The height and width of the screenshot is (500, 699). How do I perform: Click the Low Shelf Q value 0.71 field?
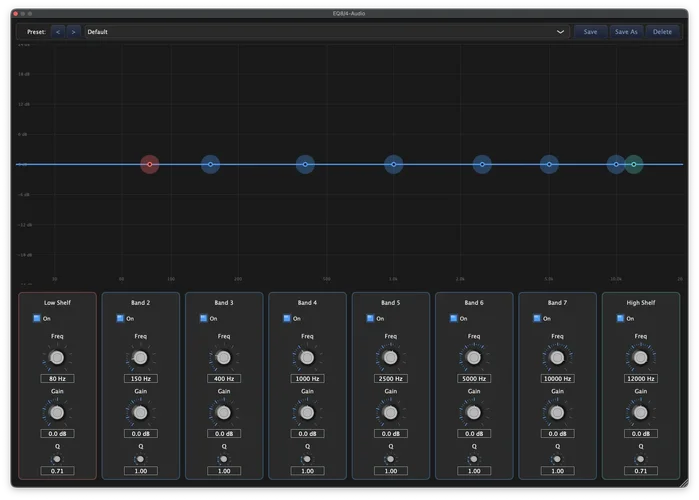coord(57,471)
